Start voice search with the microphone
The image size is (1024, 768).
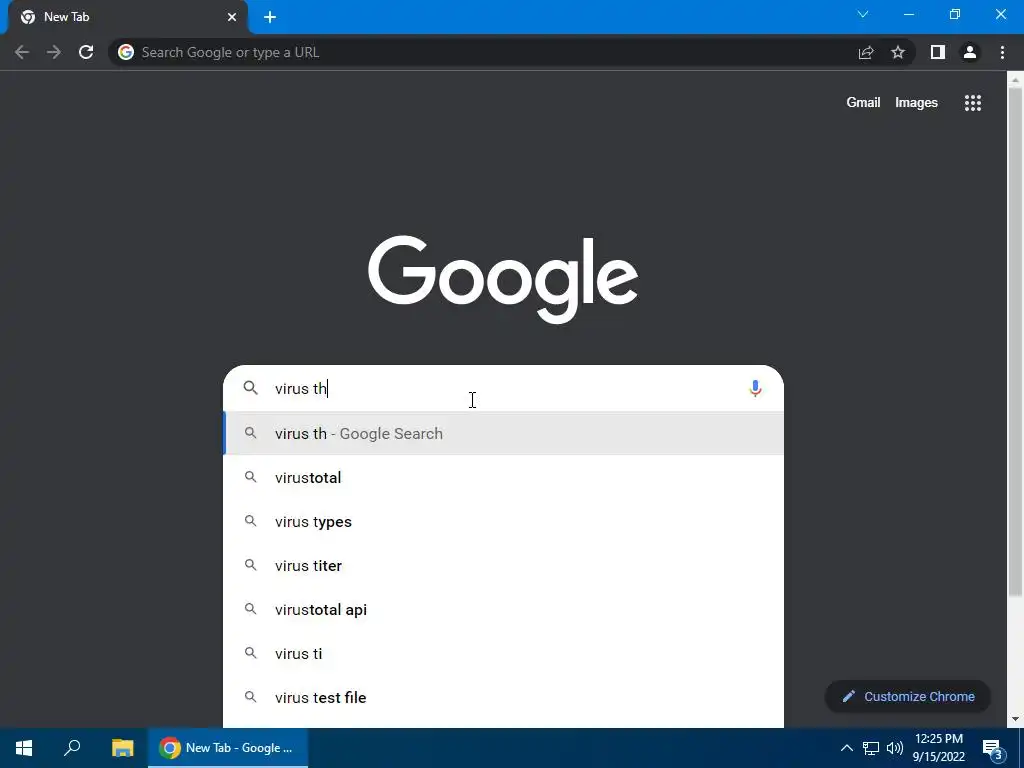(755, 389)
